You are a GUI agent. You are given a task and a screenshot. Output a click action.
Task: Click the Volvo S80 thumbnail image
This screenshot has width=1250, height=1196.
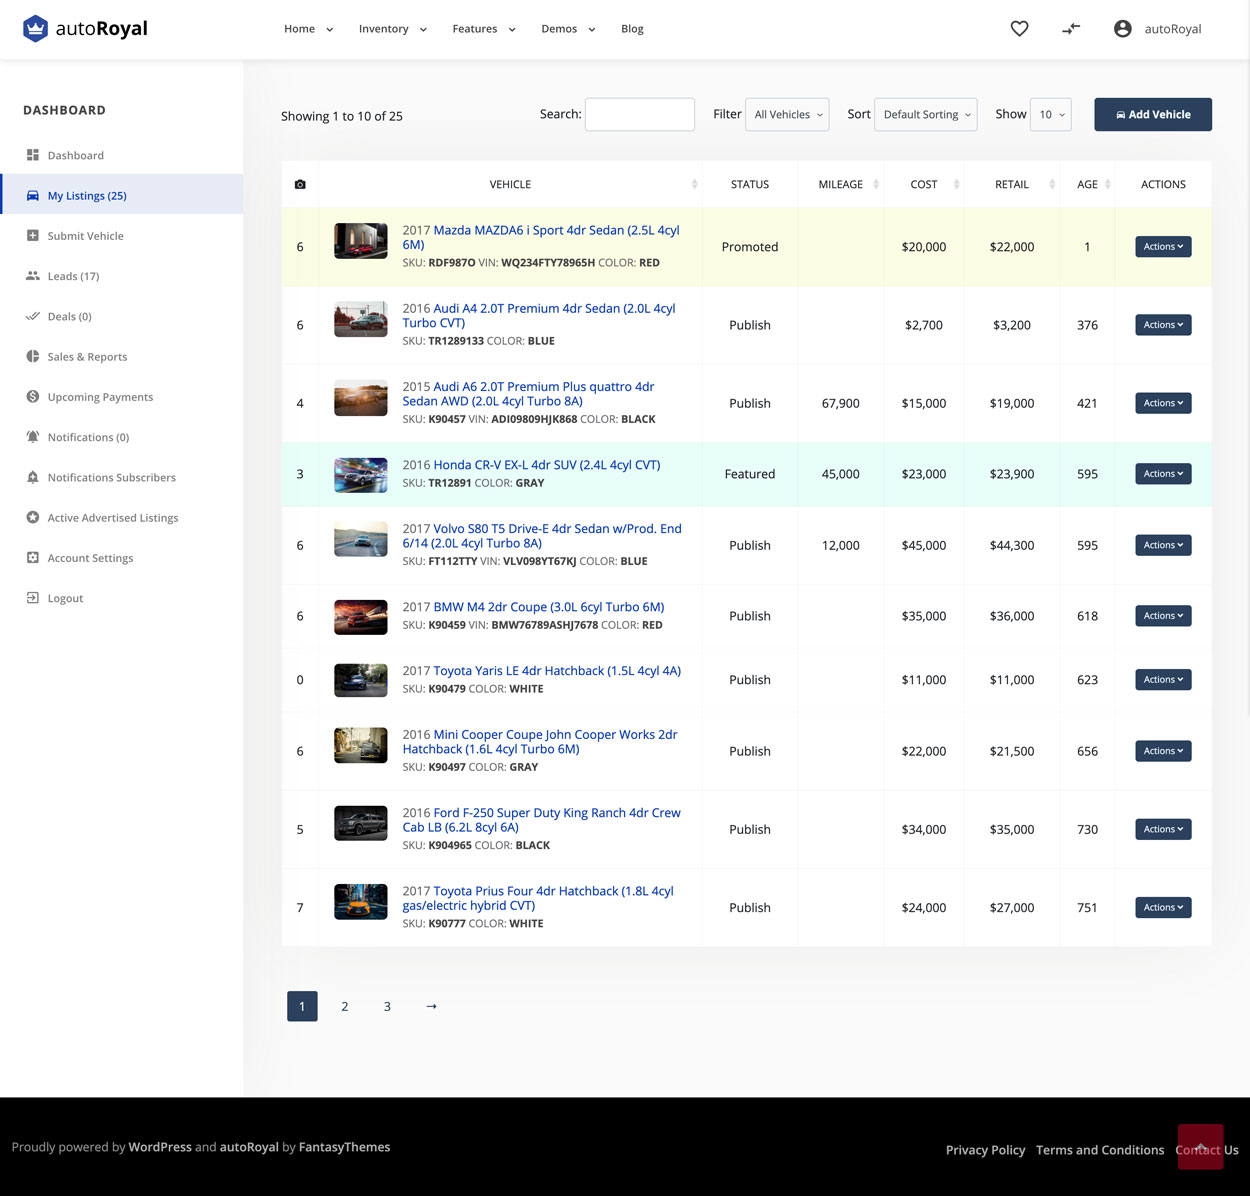[x=360, y=539]
